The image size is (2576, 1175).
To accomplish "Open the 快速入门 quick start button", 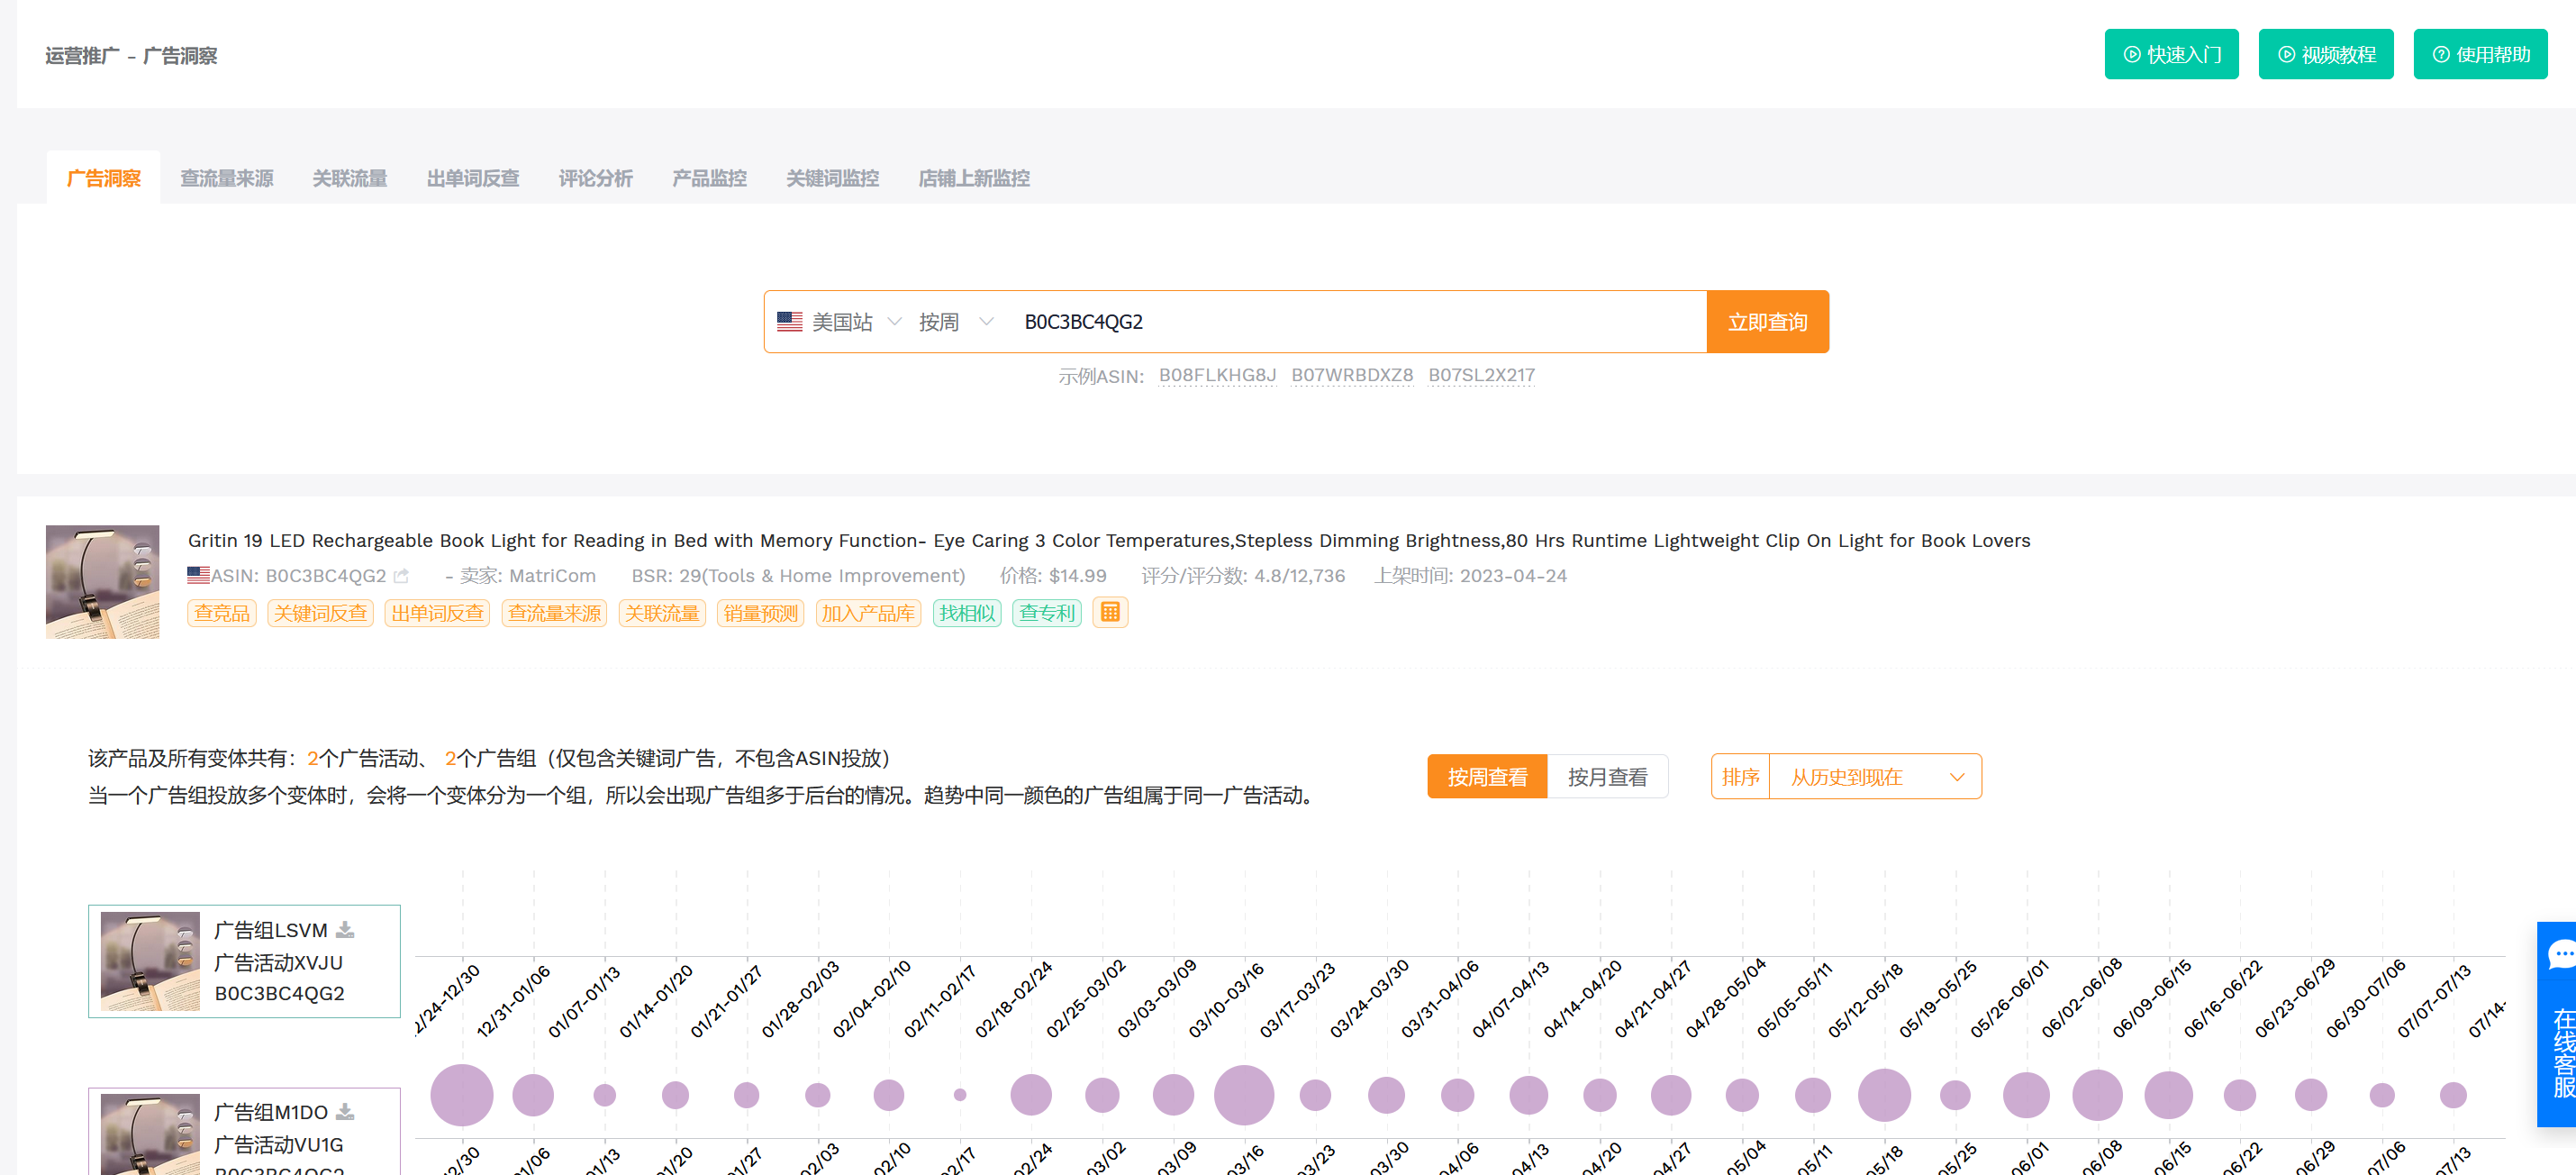I will pos(2171,54).
